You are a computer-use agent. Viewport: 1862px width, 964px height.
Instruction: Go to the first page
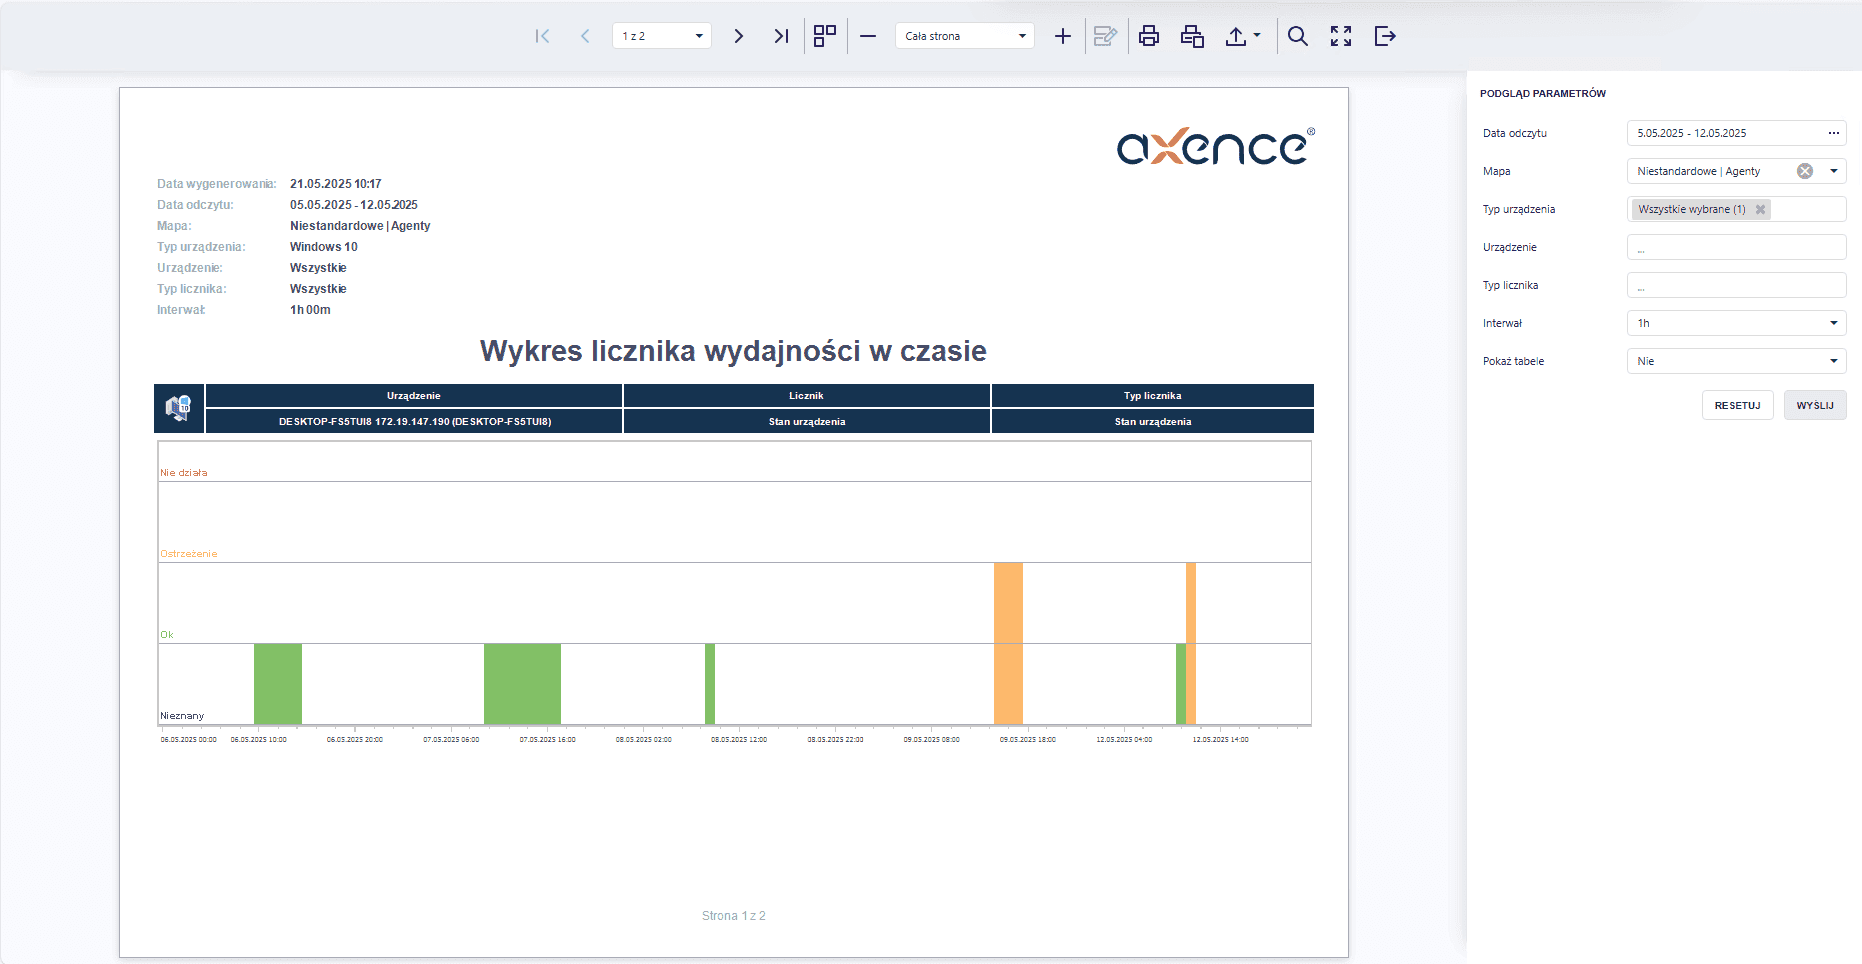542,36
